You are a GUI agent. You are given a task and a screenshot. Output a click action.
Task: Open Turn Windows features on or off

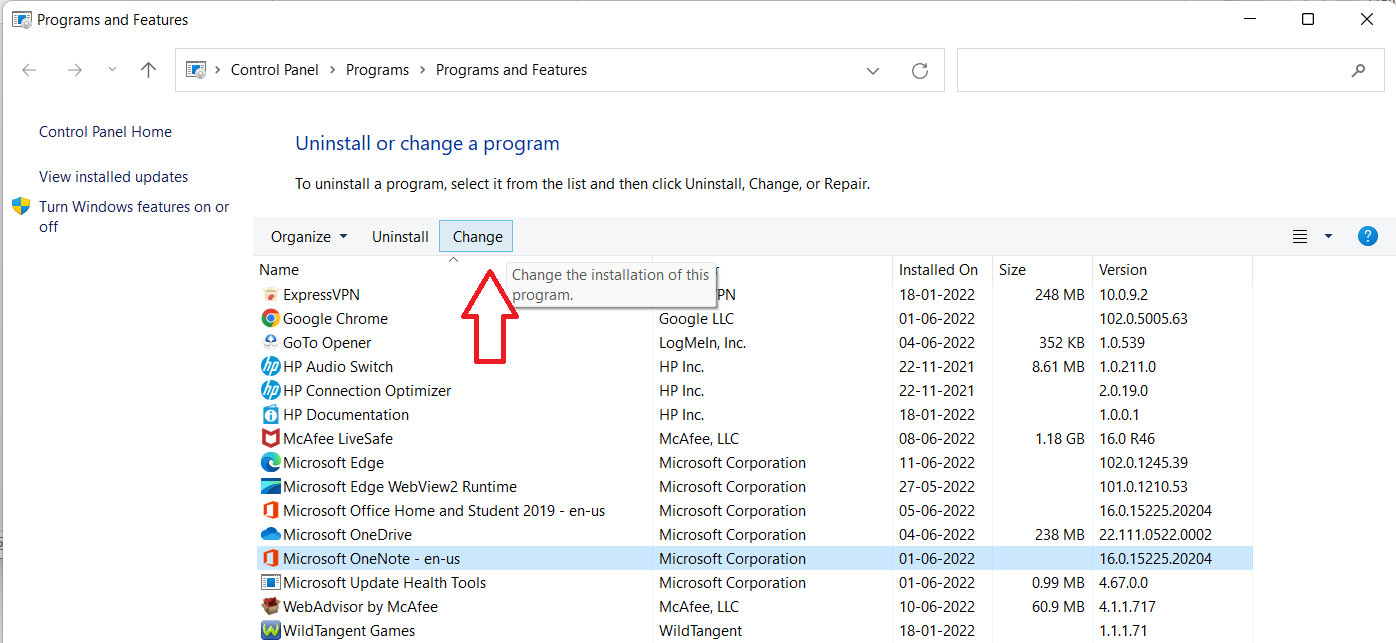[x=134, y=216]
